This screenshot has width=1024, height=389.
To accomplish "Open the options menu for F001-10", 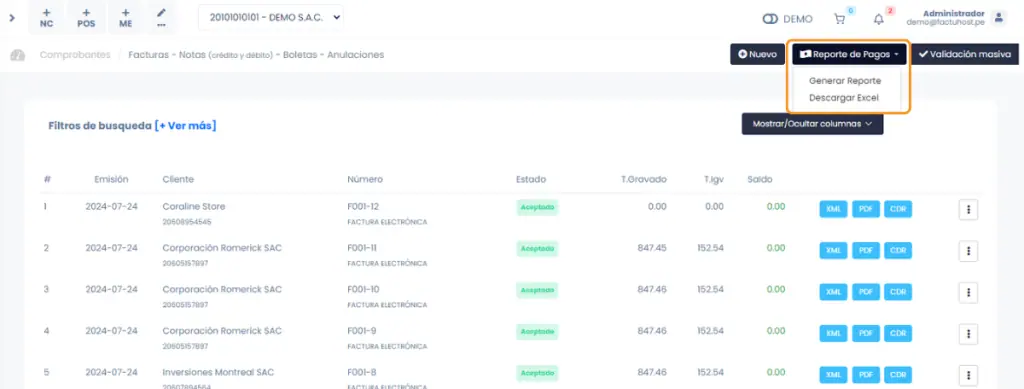I will pos(968,292).
